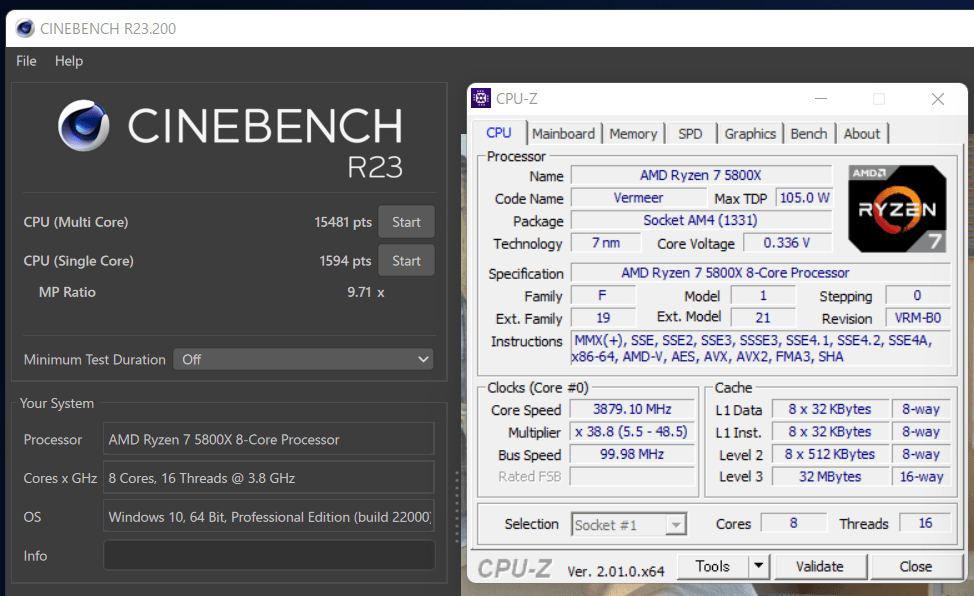
Task: Click the Validate button
Action: pos(820,566)
